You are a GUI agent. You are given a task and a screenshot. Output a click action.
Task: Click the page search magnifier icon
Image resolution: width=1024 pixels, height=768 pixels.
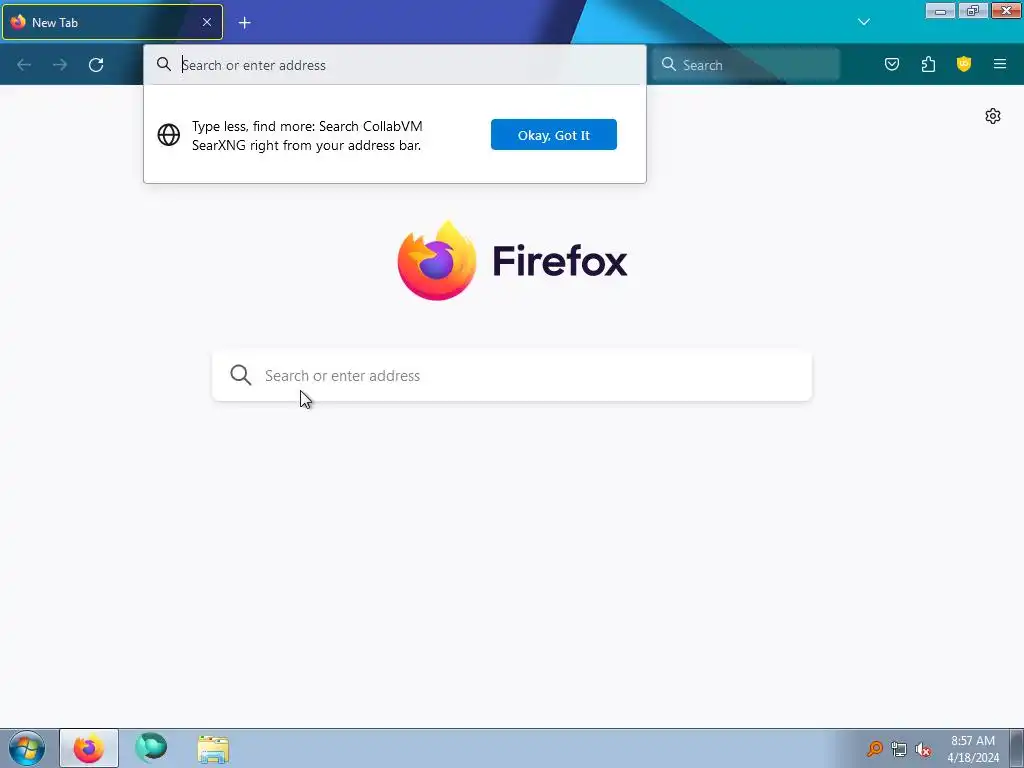(x=240, y=375)
